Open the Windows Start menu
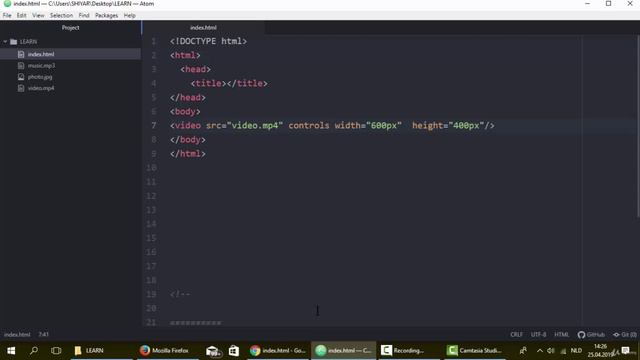 11,351
